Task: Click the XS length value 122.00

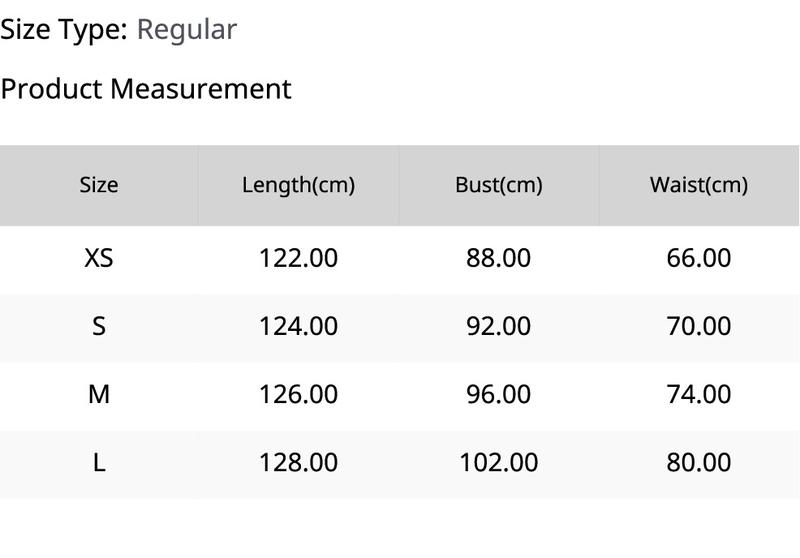Action: coord(298,258)
